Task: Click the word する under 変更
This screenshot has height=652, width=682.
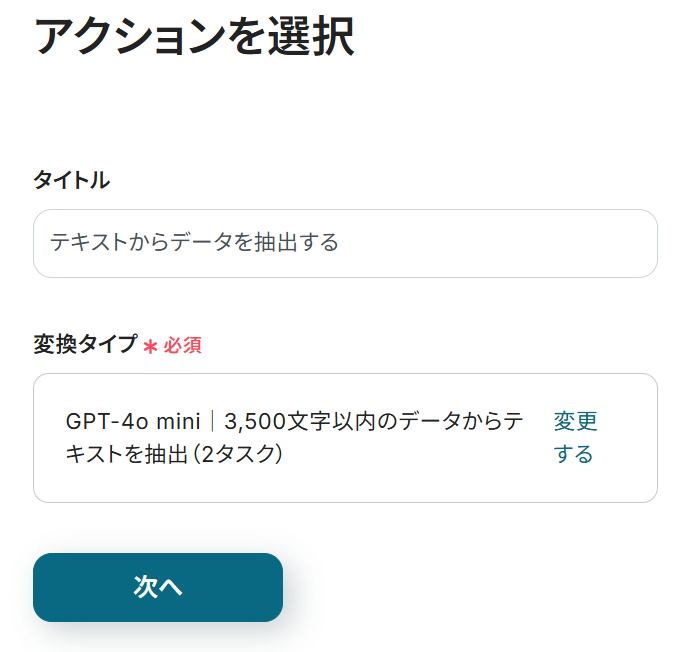Action: [x=574, y=455]
